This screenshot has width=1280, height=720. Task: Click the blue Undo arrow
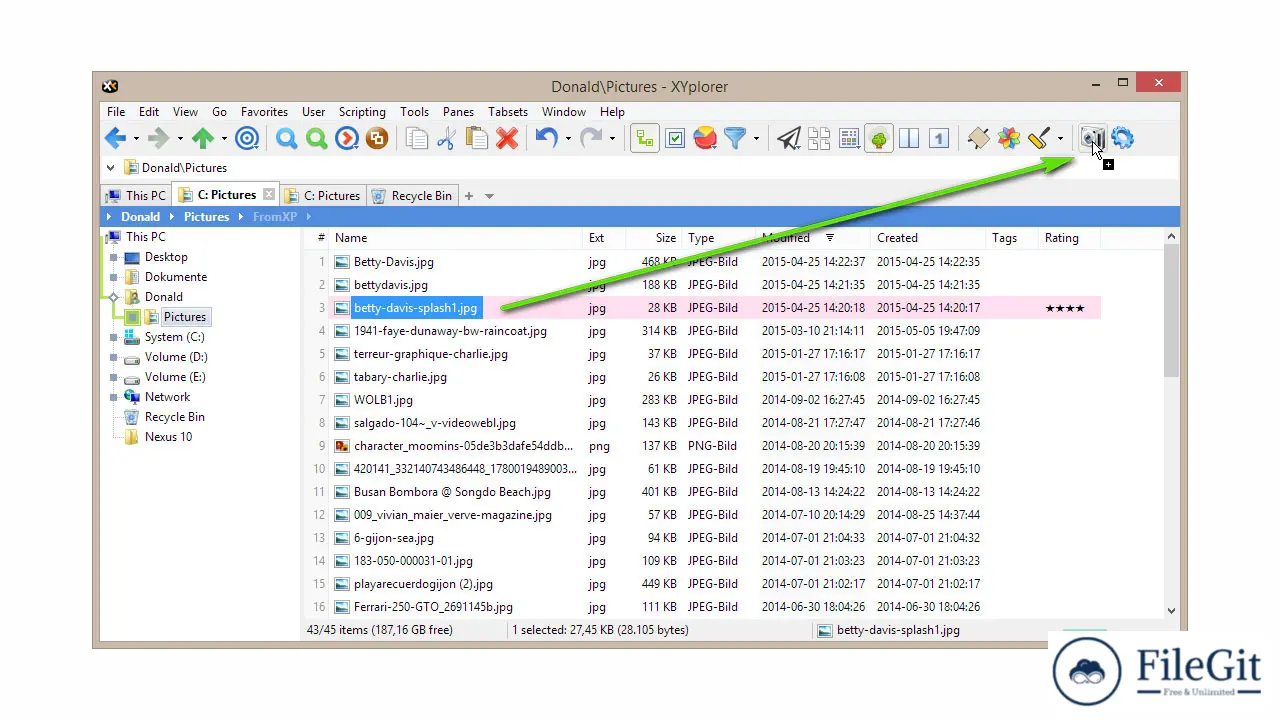(x=546, y=139)
